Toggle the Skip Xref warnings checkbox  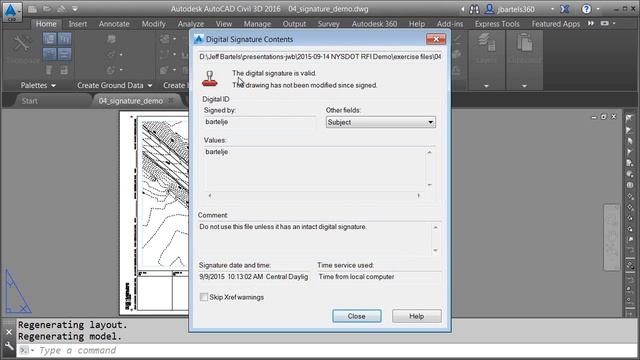click(204, 297)
